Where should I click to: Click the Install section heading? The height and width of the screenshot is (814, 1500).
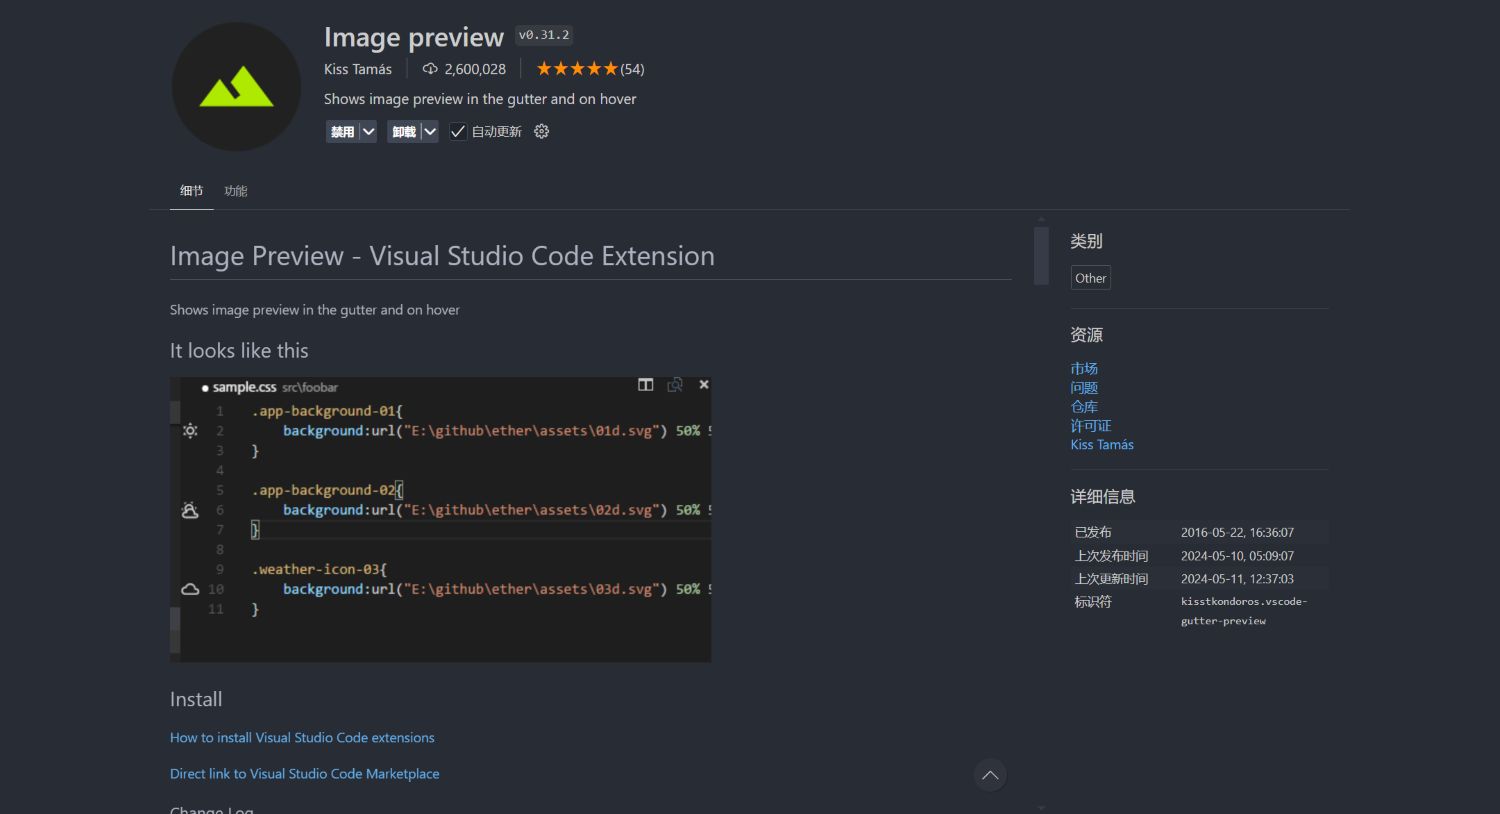pyautogui.click(x=196, y=700)
